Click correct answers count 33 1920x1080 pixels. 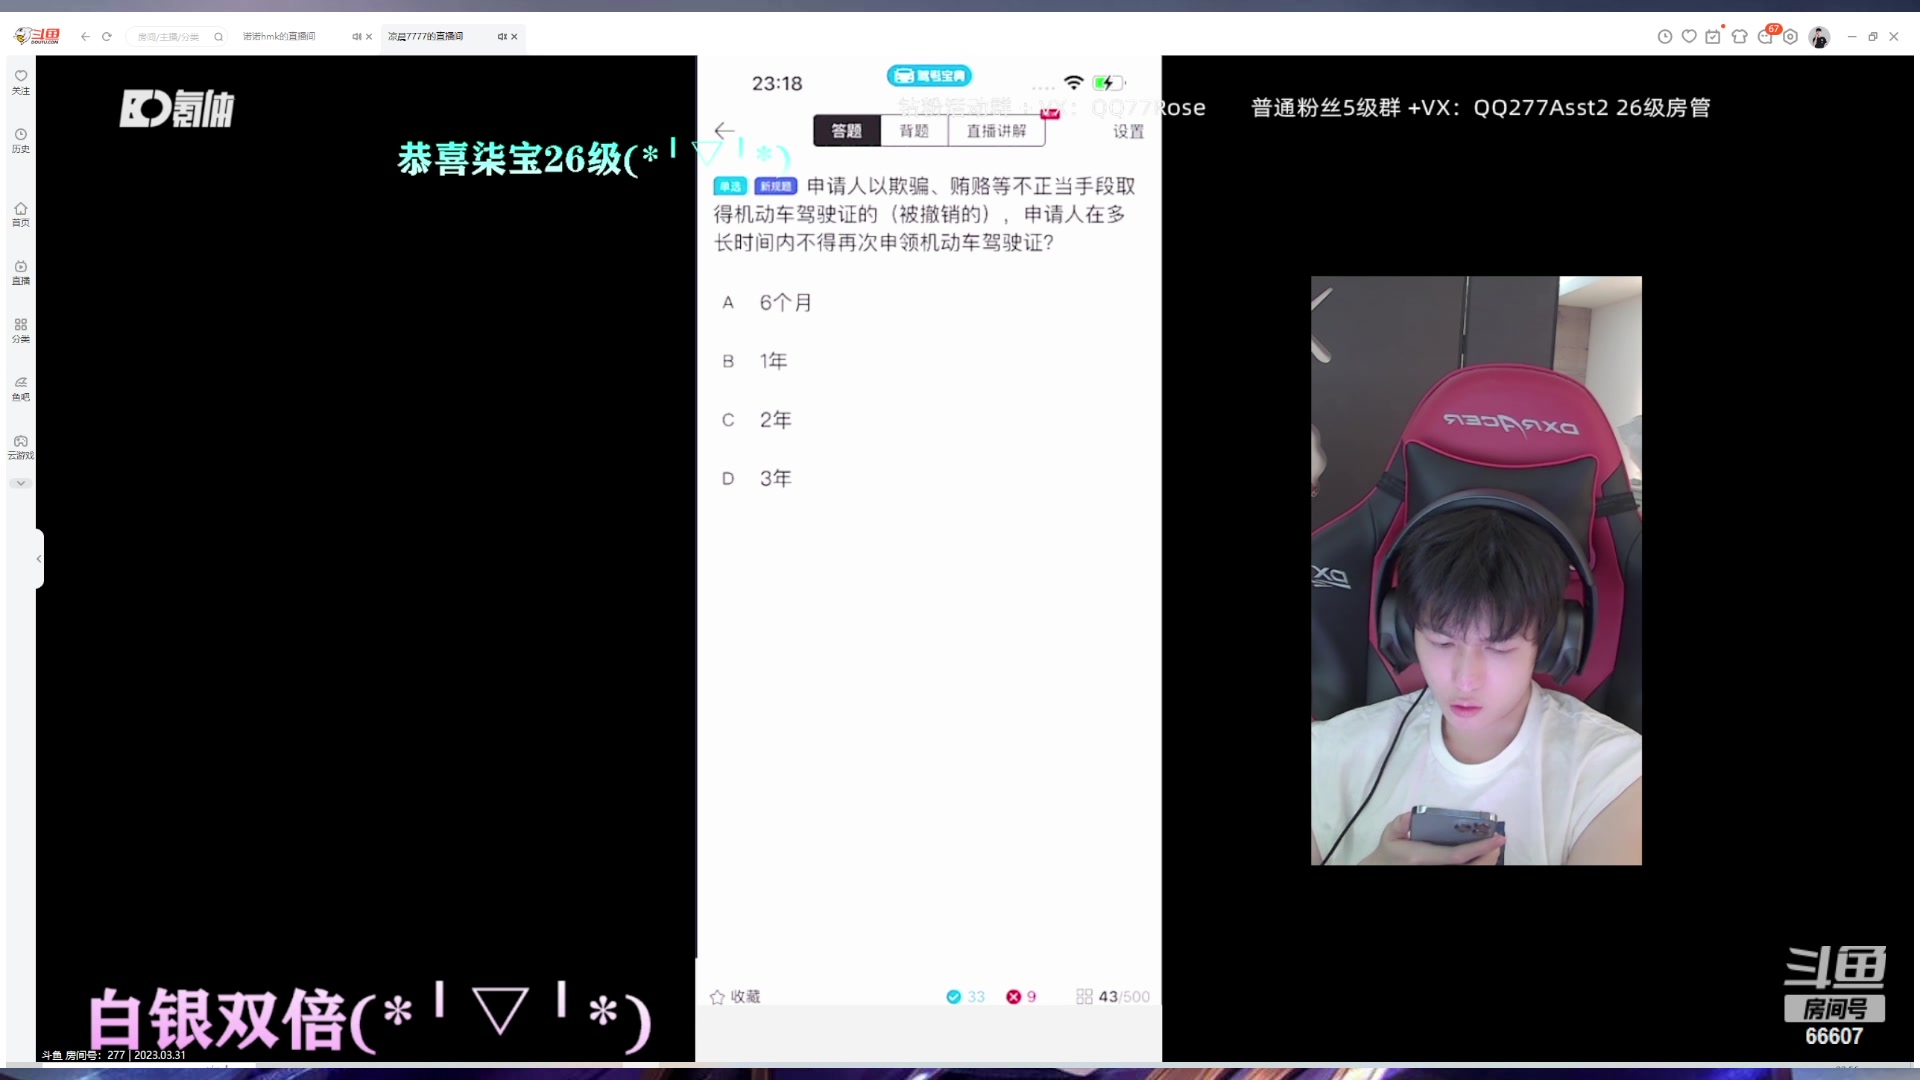(965, 997)
